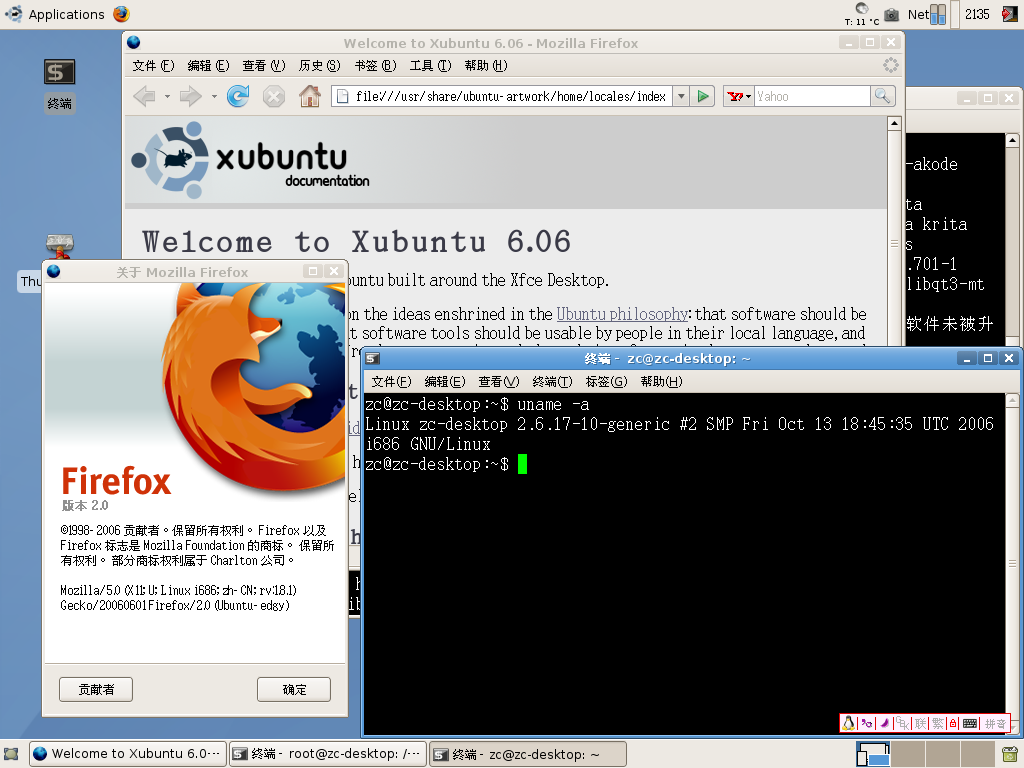Image resolution: width=1024 pixels, height=768 pixels.
Task: Open Firefox 帮助(H) menu
Action: [485, 65]
